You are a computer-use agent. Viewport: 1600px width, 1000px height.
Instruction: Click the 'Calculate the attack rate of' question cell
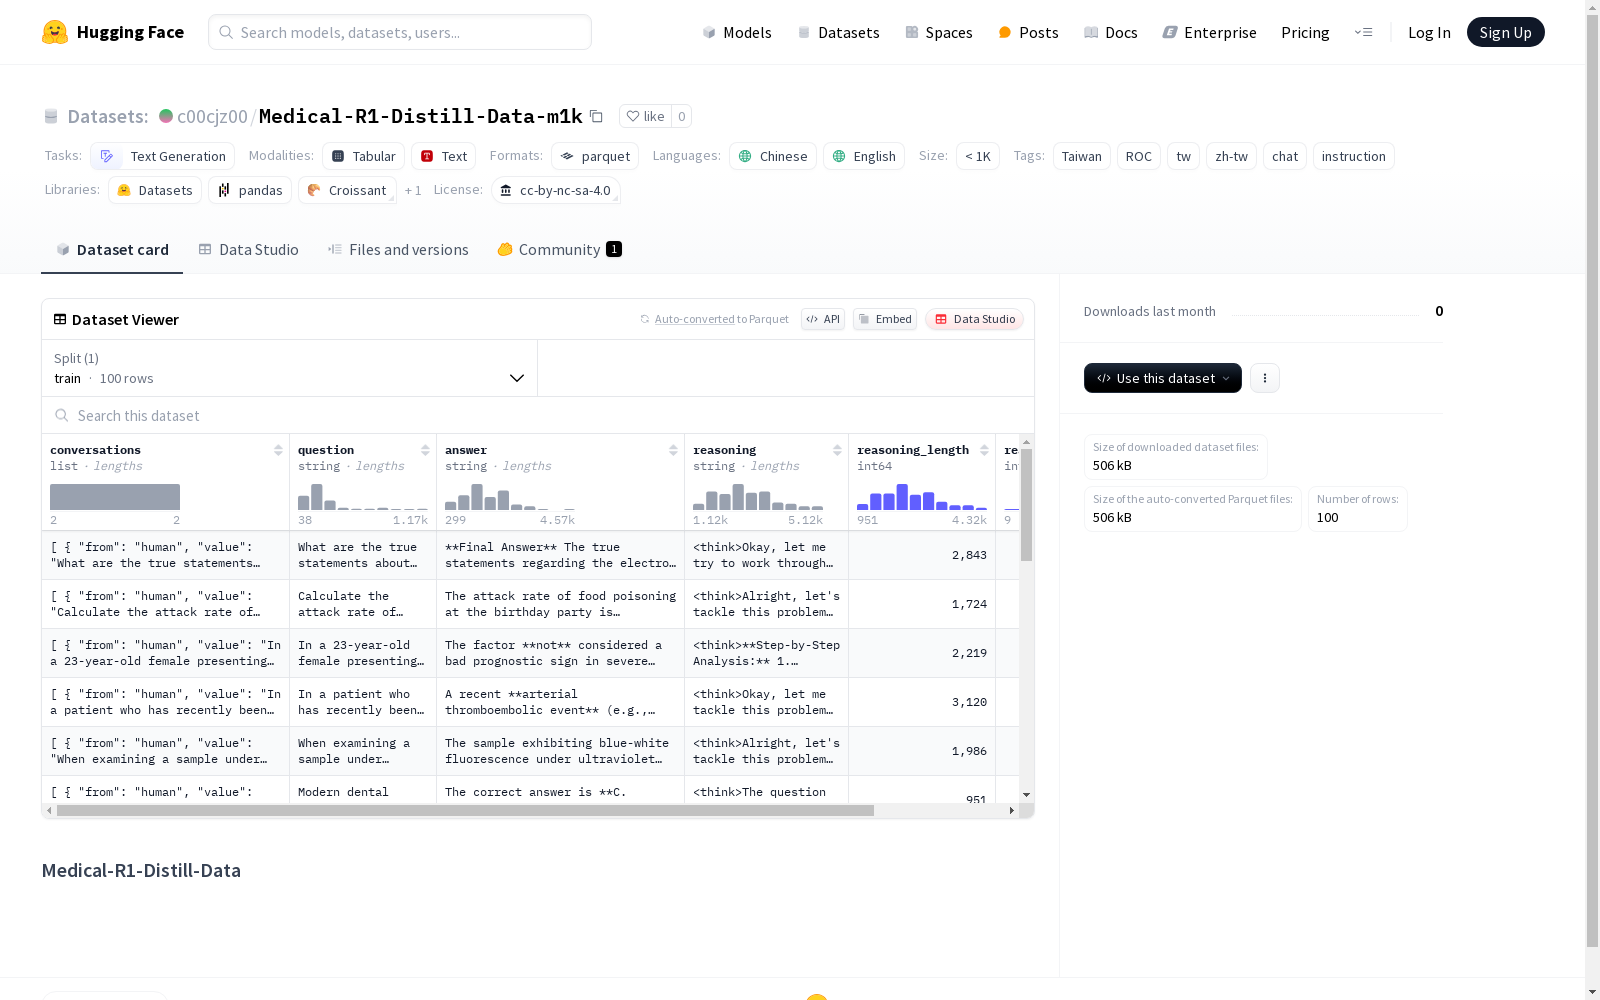point(363,604)
